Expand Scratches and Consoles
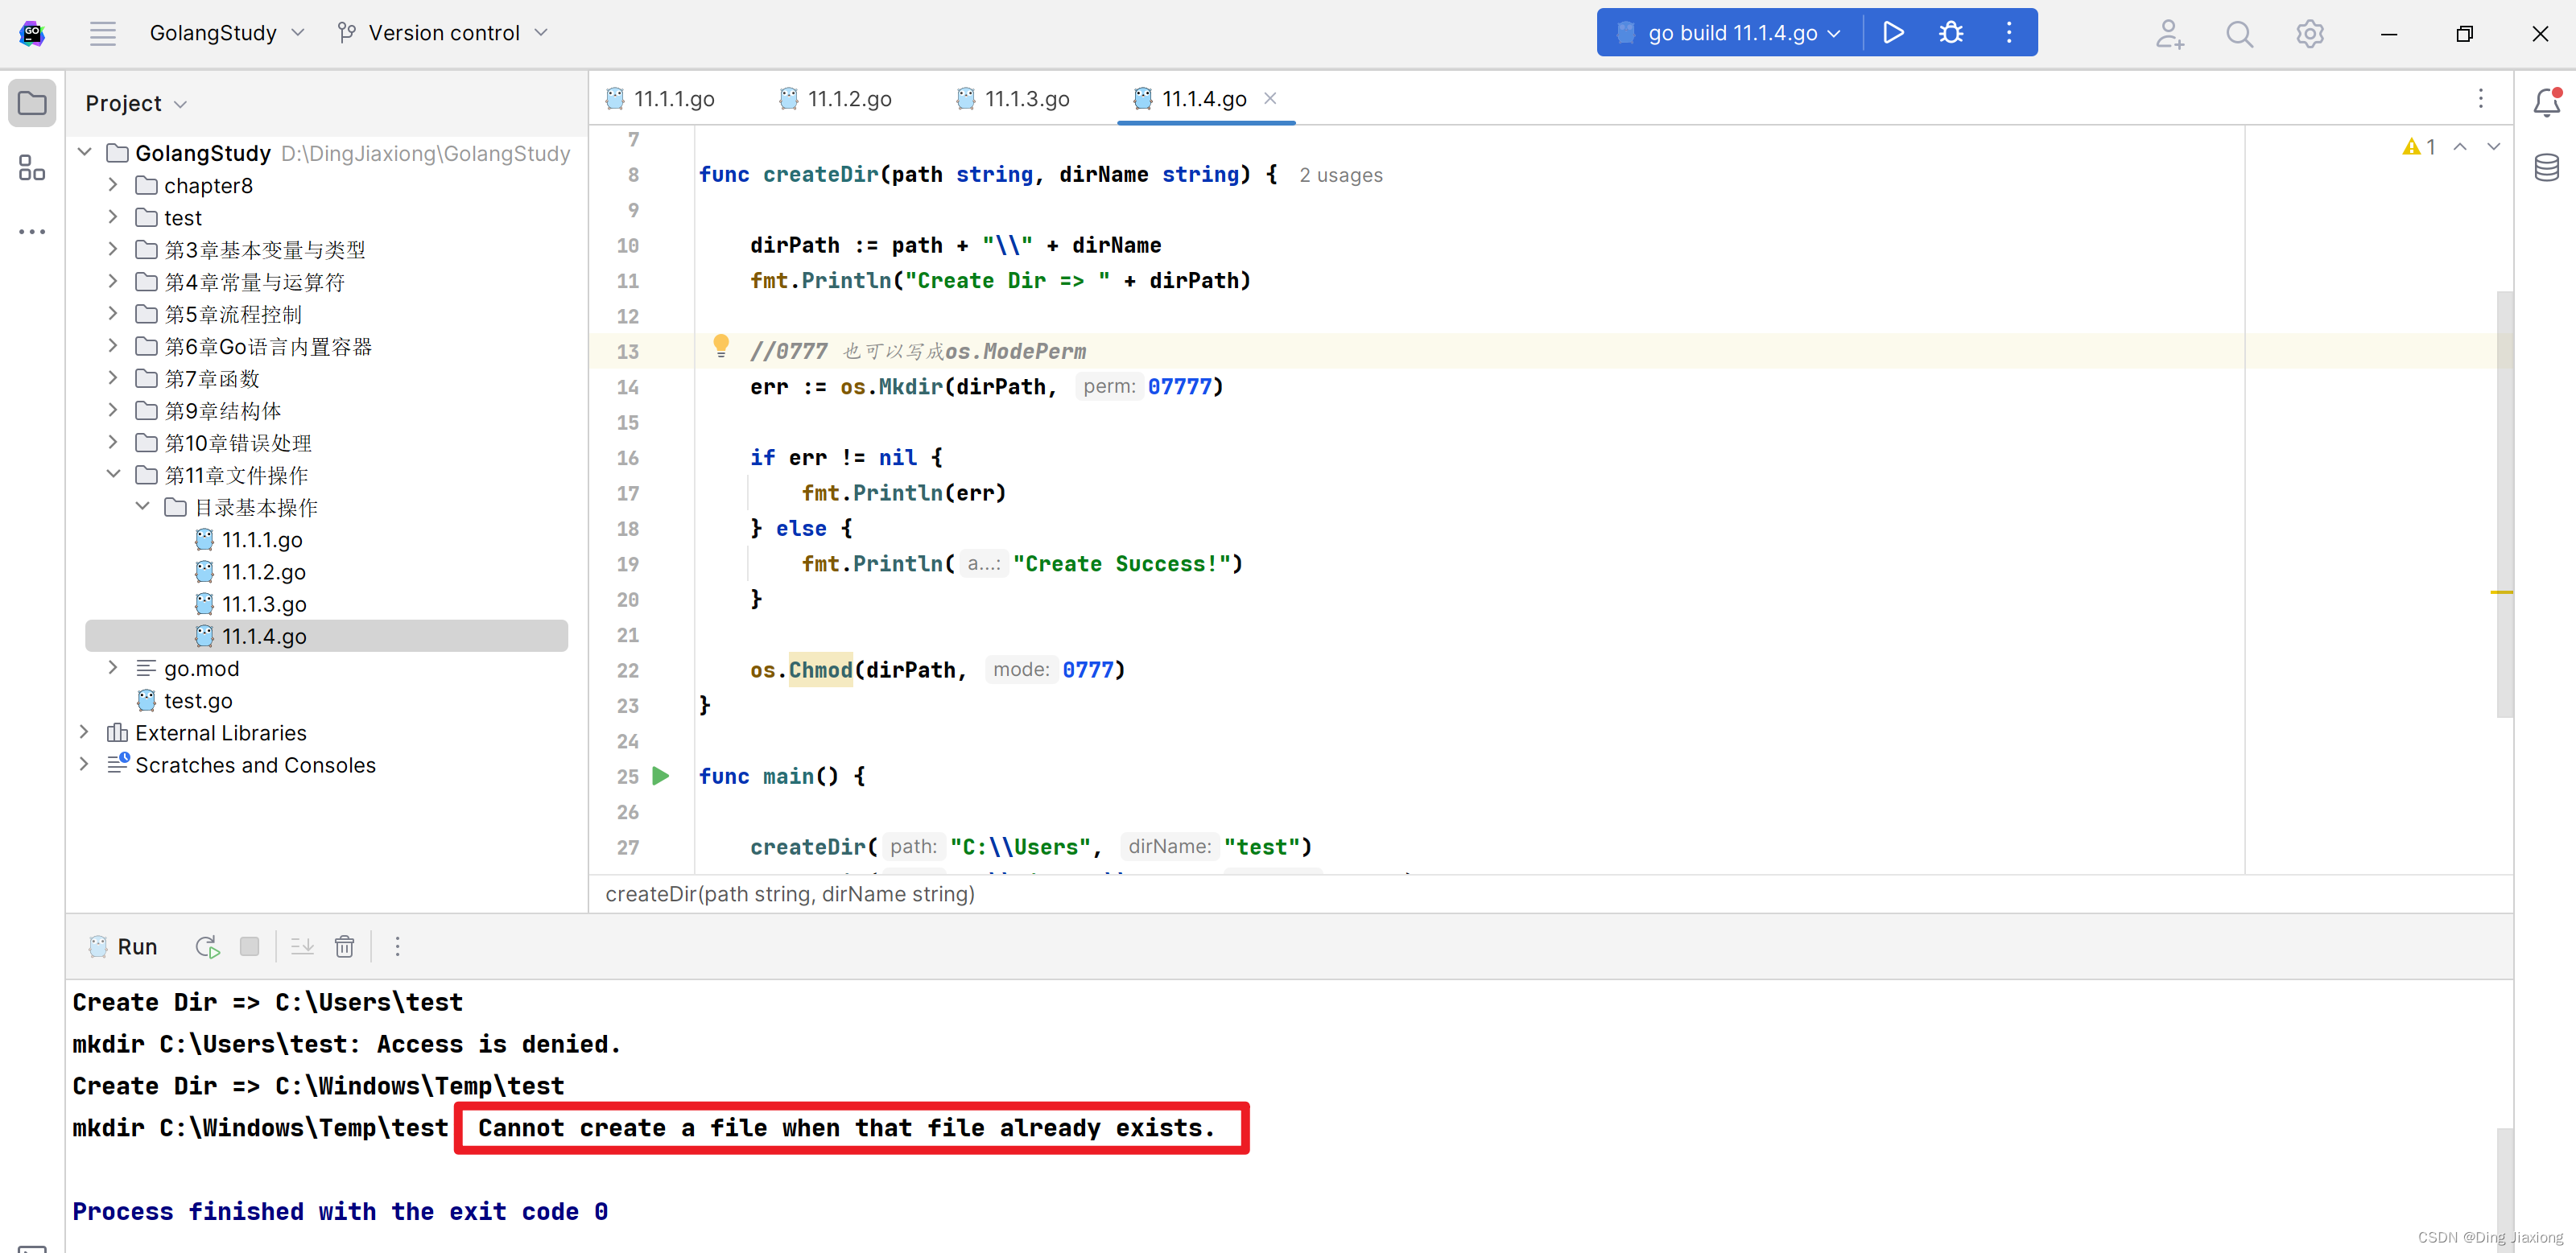Screen dimensions: 2576x1253 (x=85, y=764)
